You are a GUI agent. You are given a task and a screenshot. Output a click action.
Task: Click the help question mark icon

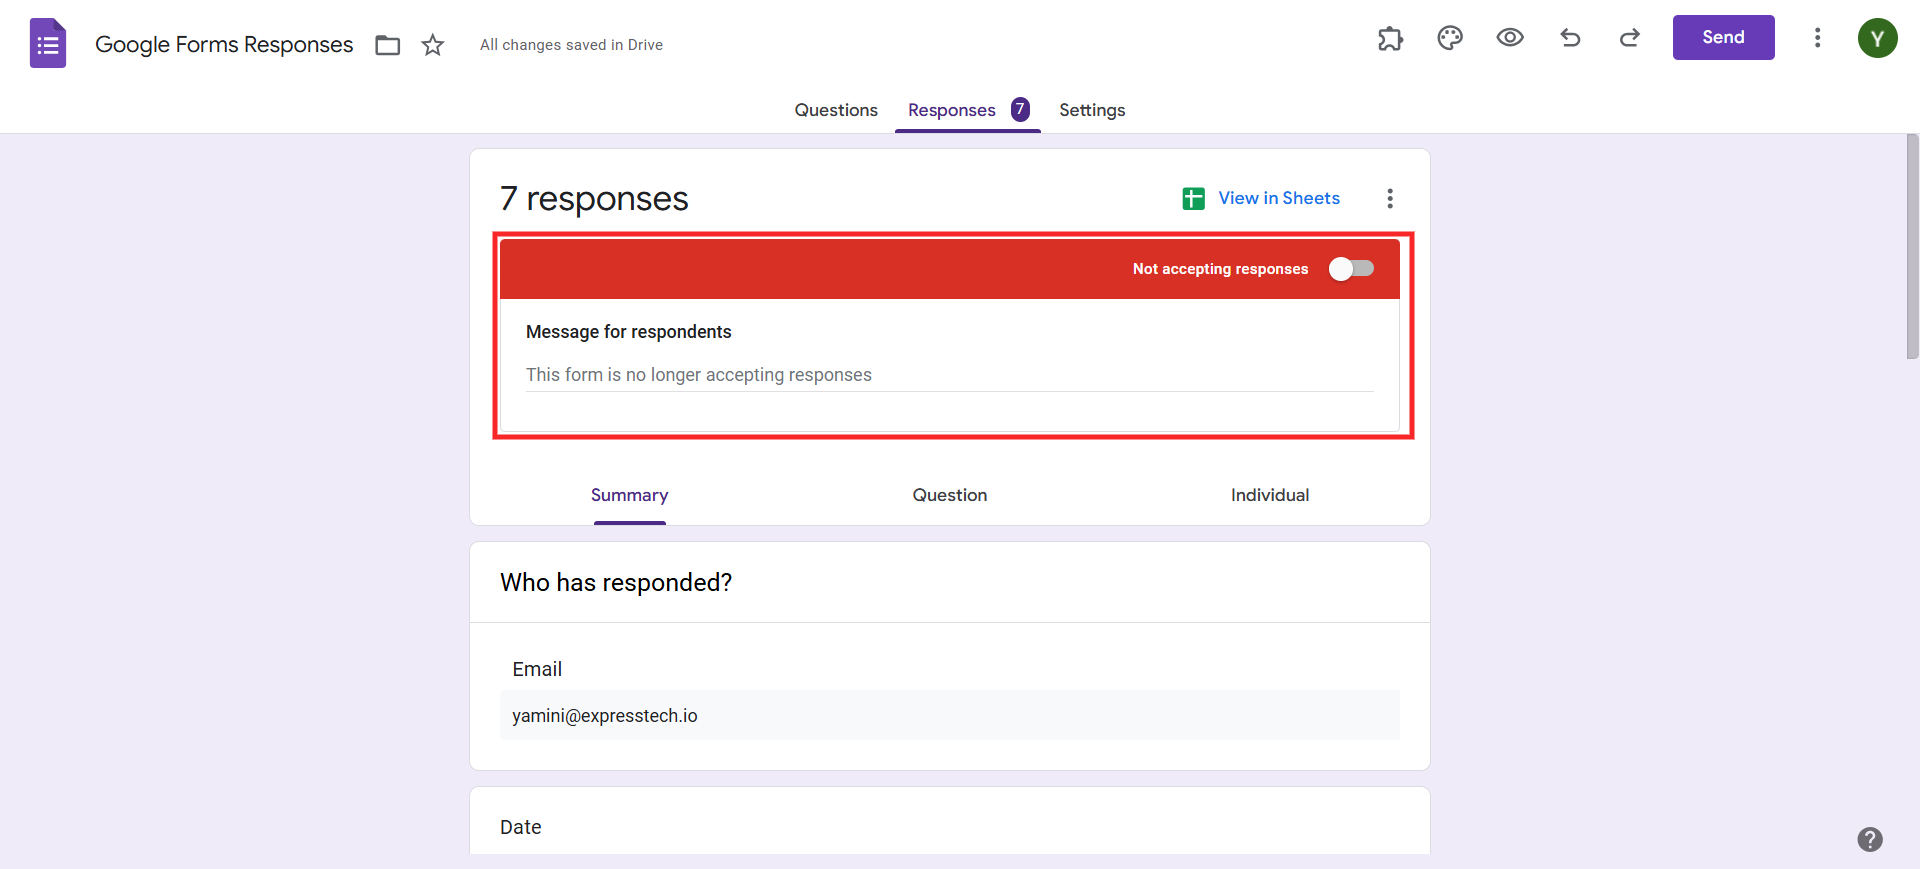pyautogui.click(x=1870, y=839)
